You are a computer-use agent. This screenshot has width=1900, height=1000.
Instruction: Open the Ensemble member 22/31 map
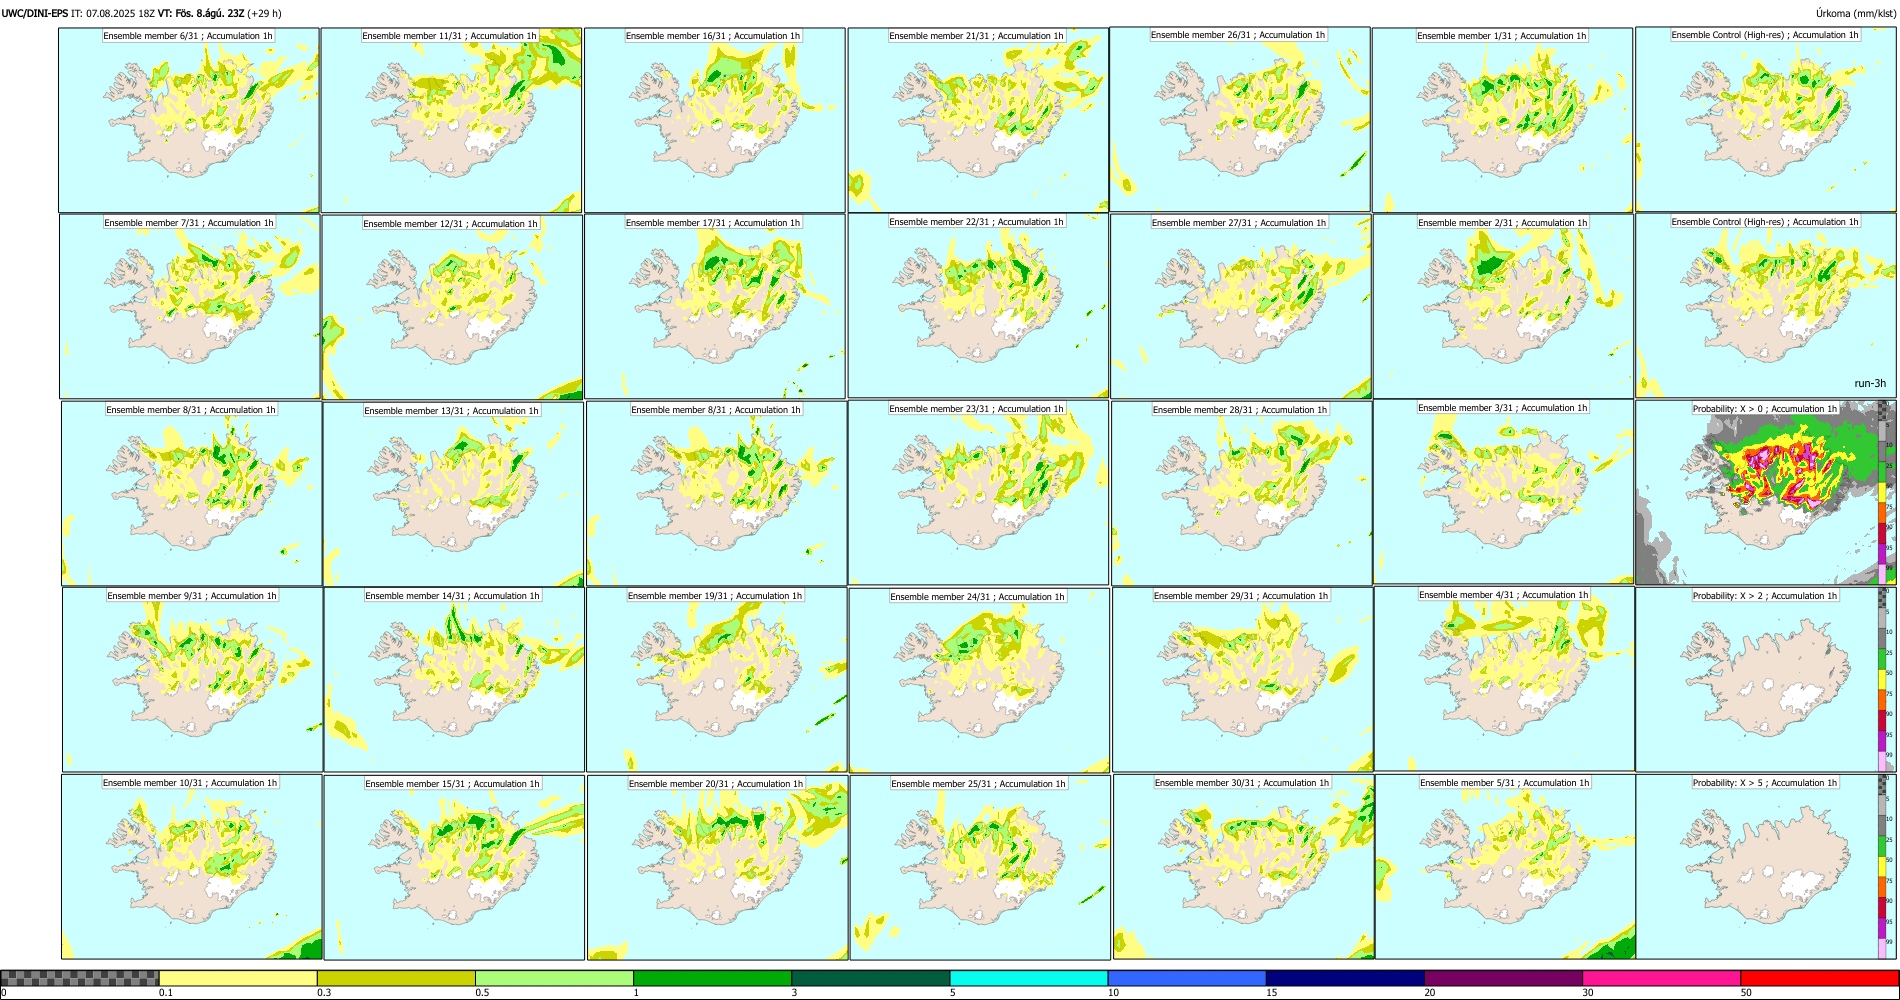tap(978, 306)
